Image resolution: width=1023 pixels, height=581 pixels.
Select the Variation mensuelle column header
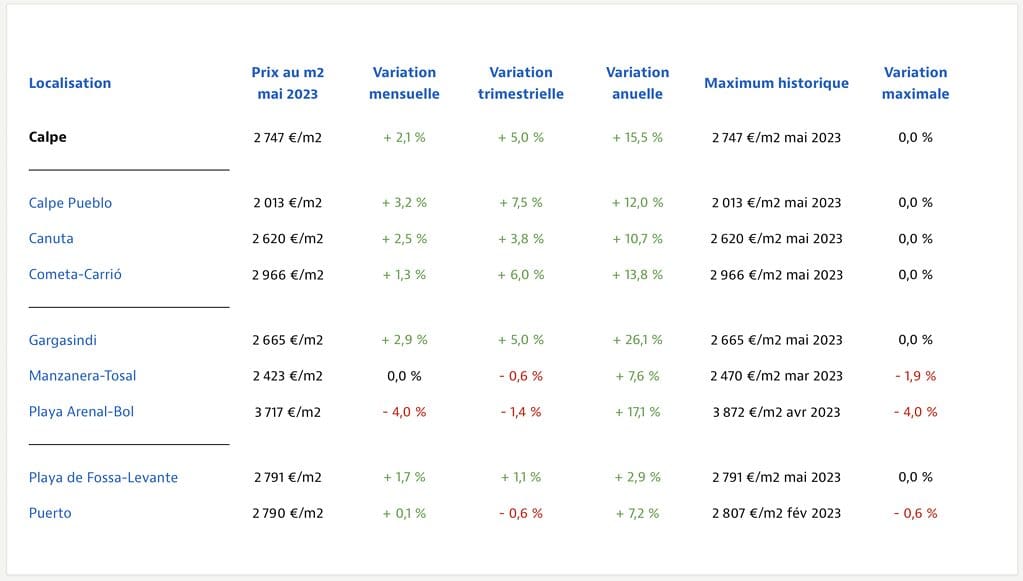click(404, 83)
